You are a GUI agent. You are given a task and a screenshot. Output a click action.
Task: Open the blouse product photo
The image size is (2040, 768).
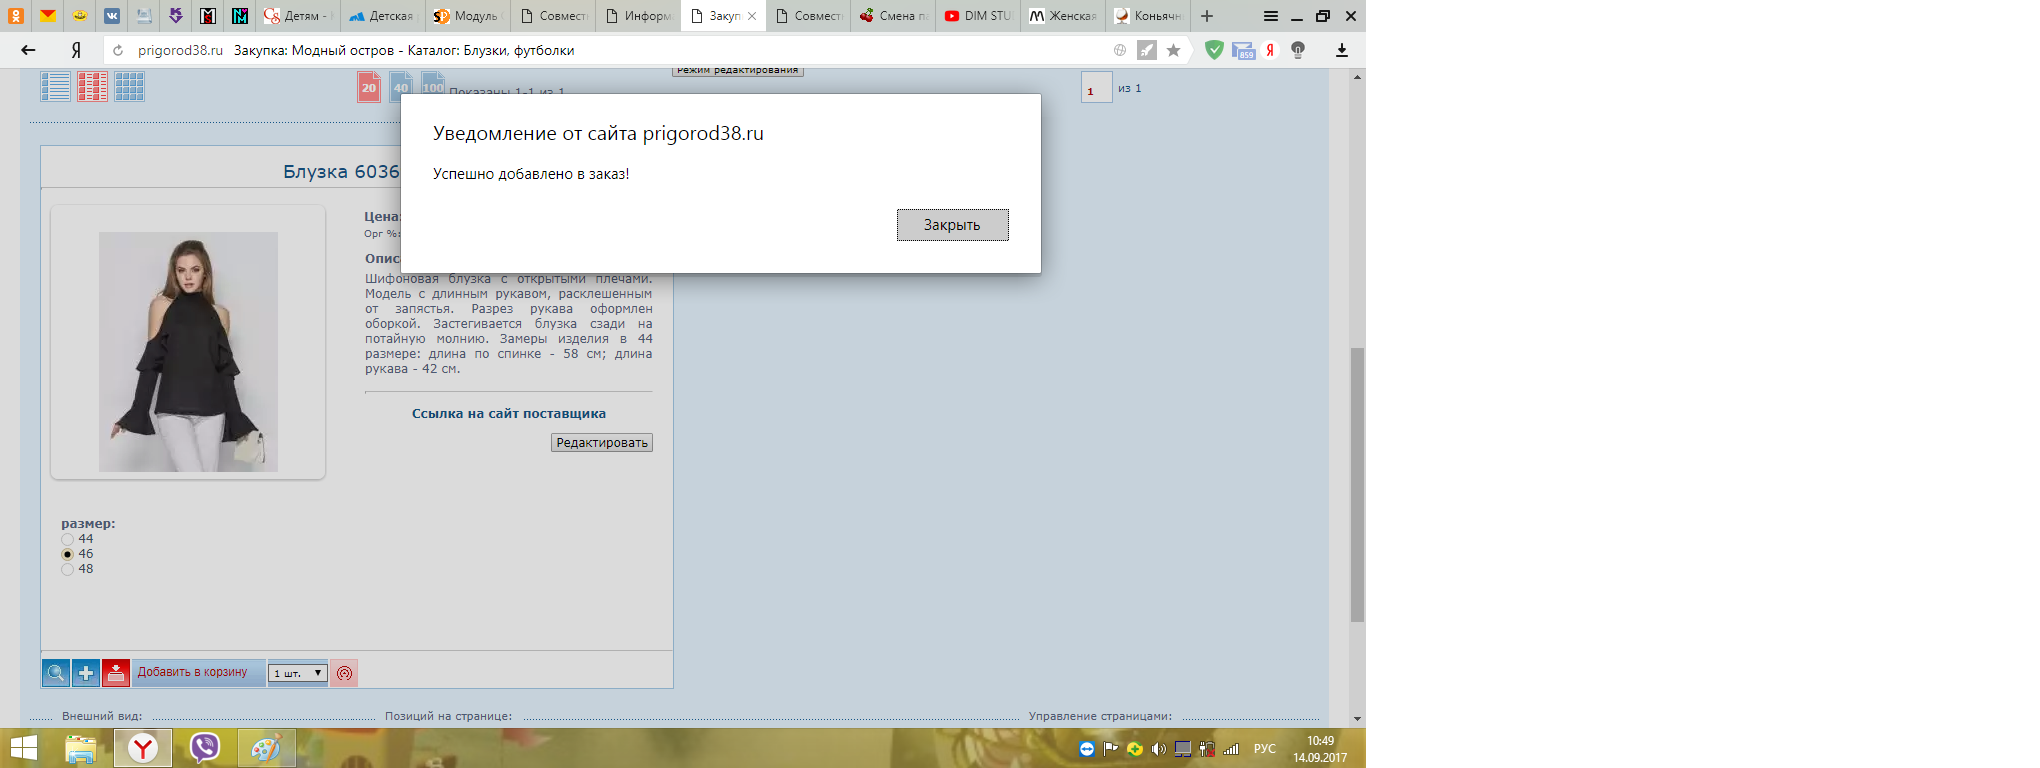coord(188,352)
